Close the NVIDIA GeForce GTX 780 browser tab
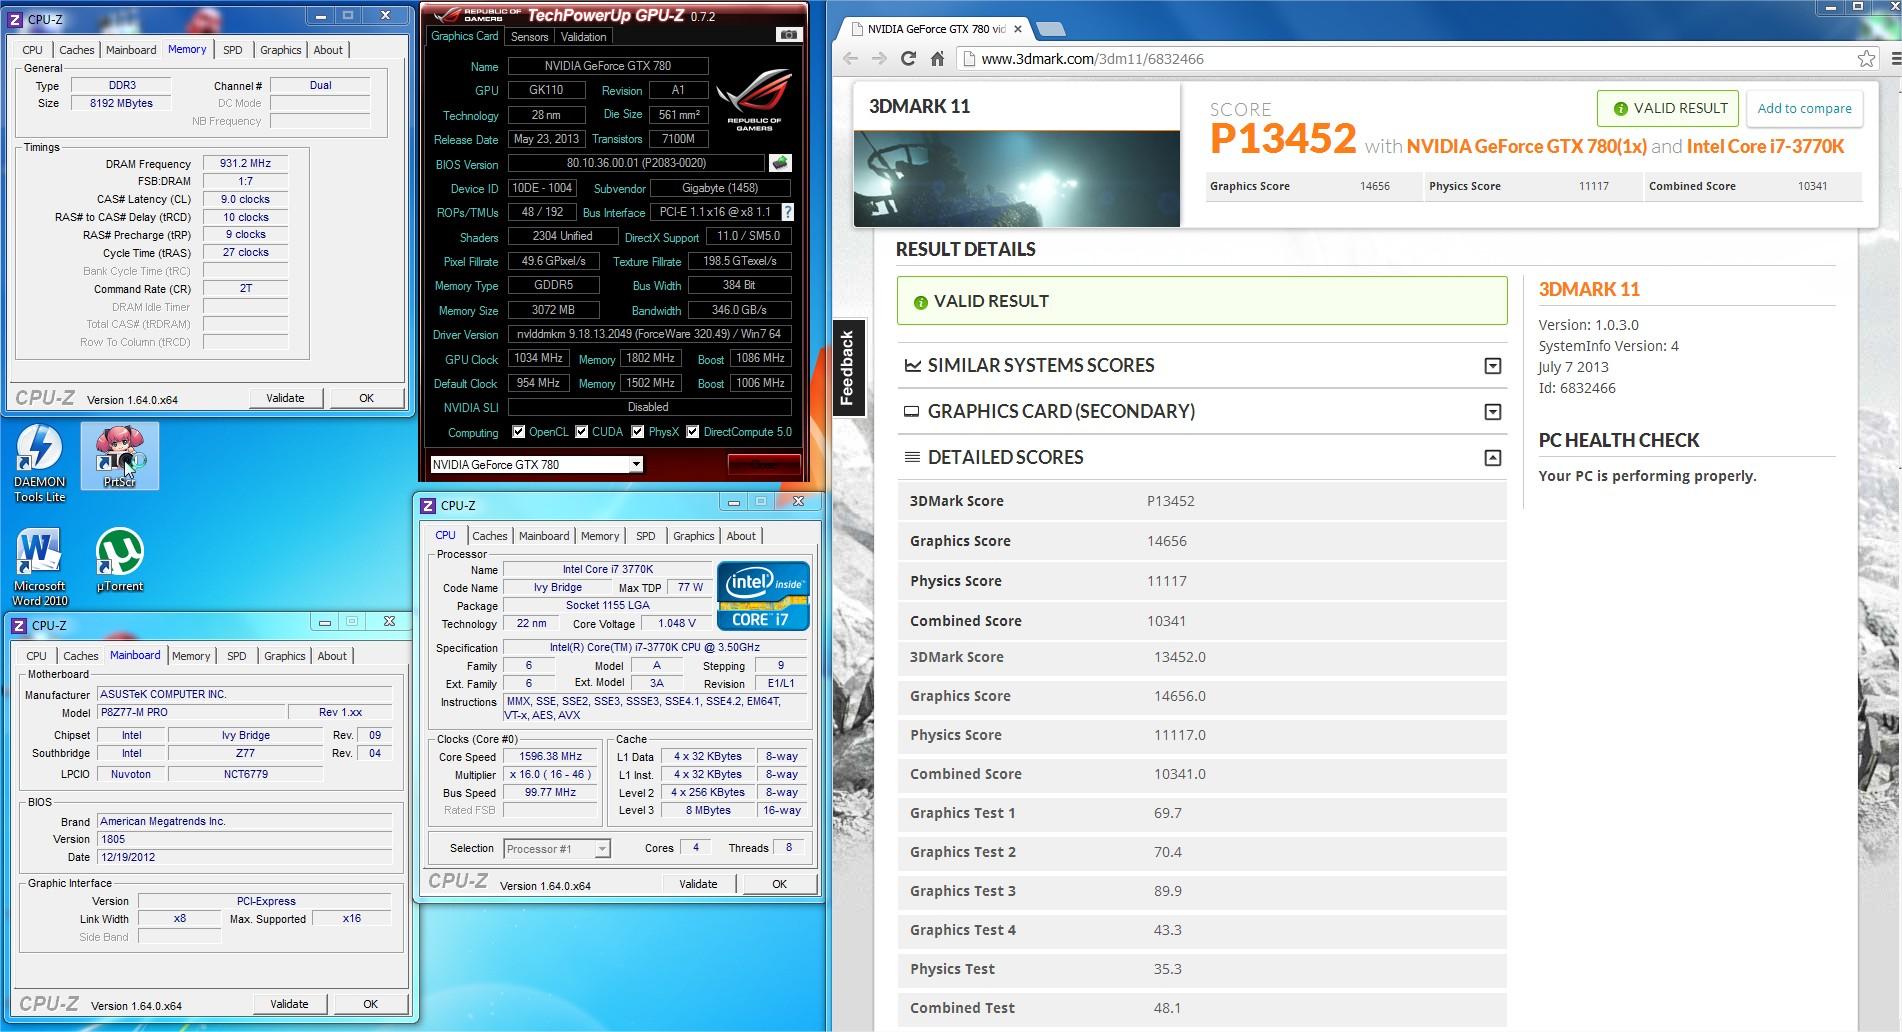 (1018, 29)
